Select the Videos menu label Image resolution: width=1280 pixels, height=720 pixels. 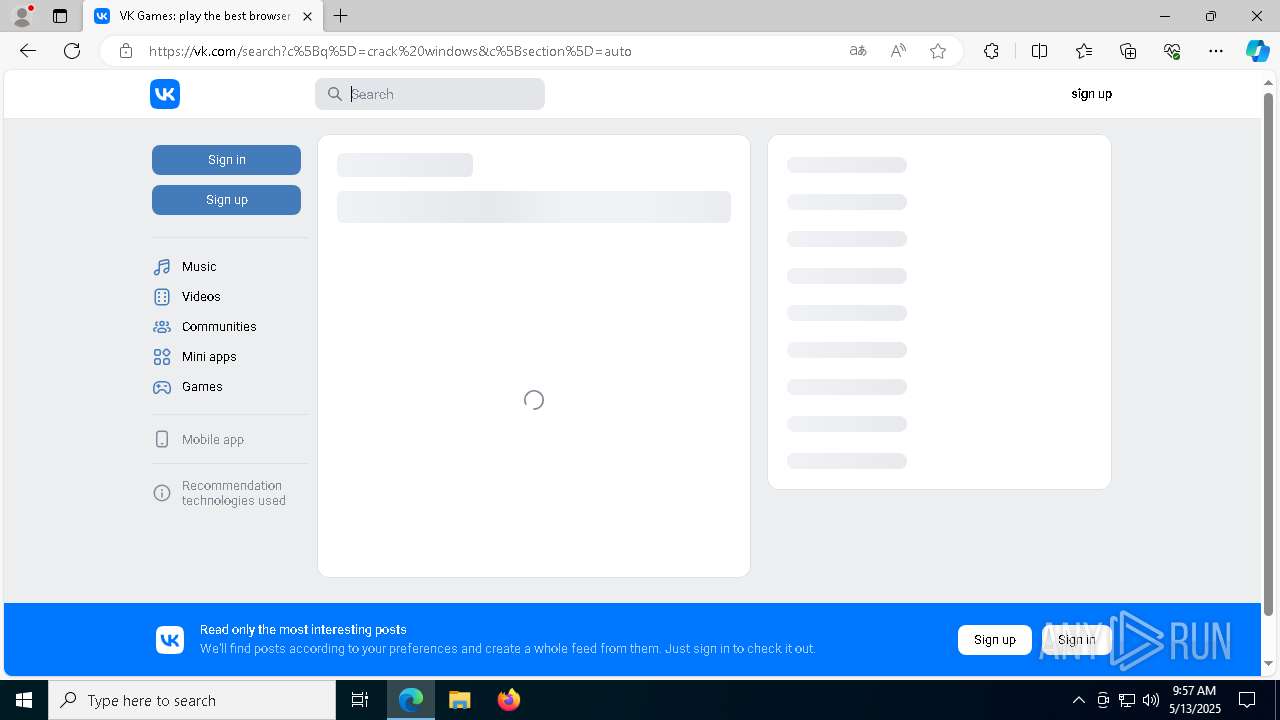(x=201, y=297)
